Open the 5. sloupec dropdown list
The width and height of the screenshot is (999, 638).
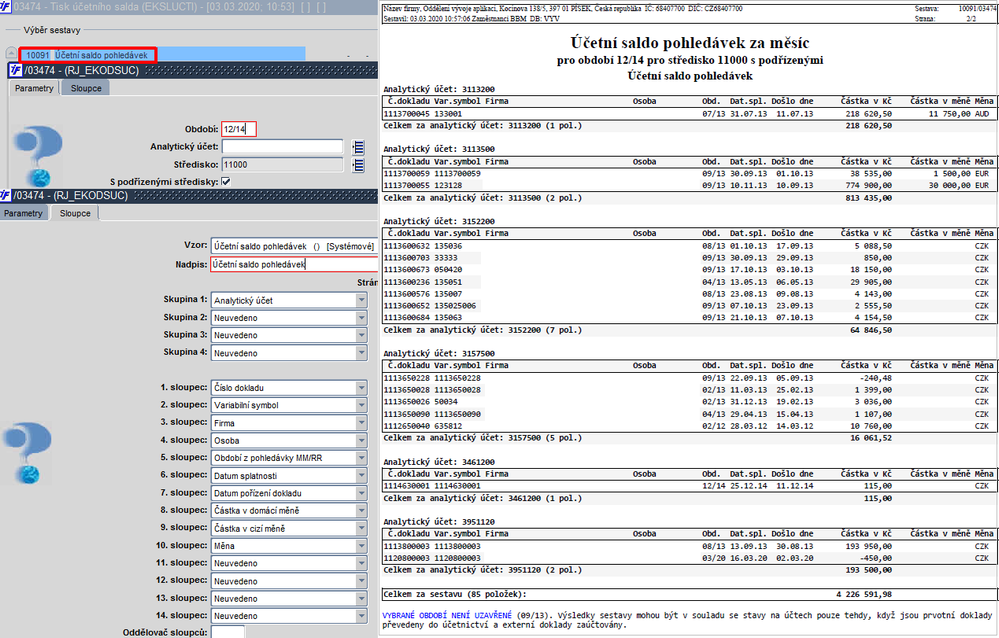361,458
